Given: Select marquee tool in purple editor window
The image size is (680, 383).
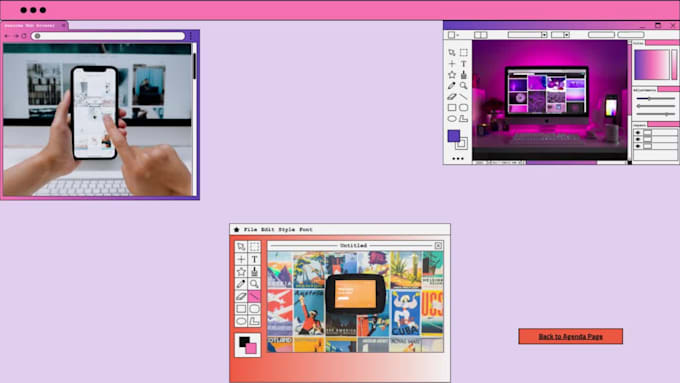Looking at the screenshot, I should (x=464, y=52).
